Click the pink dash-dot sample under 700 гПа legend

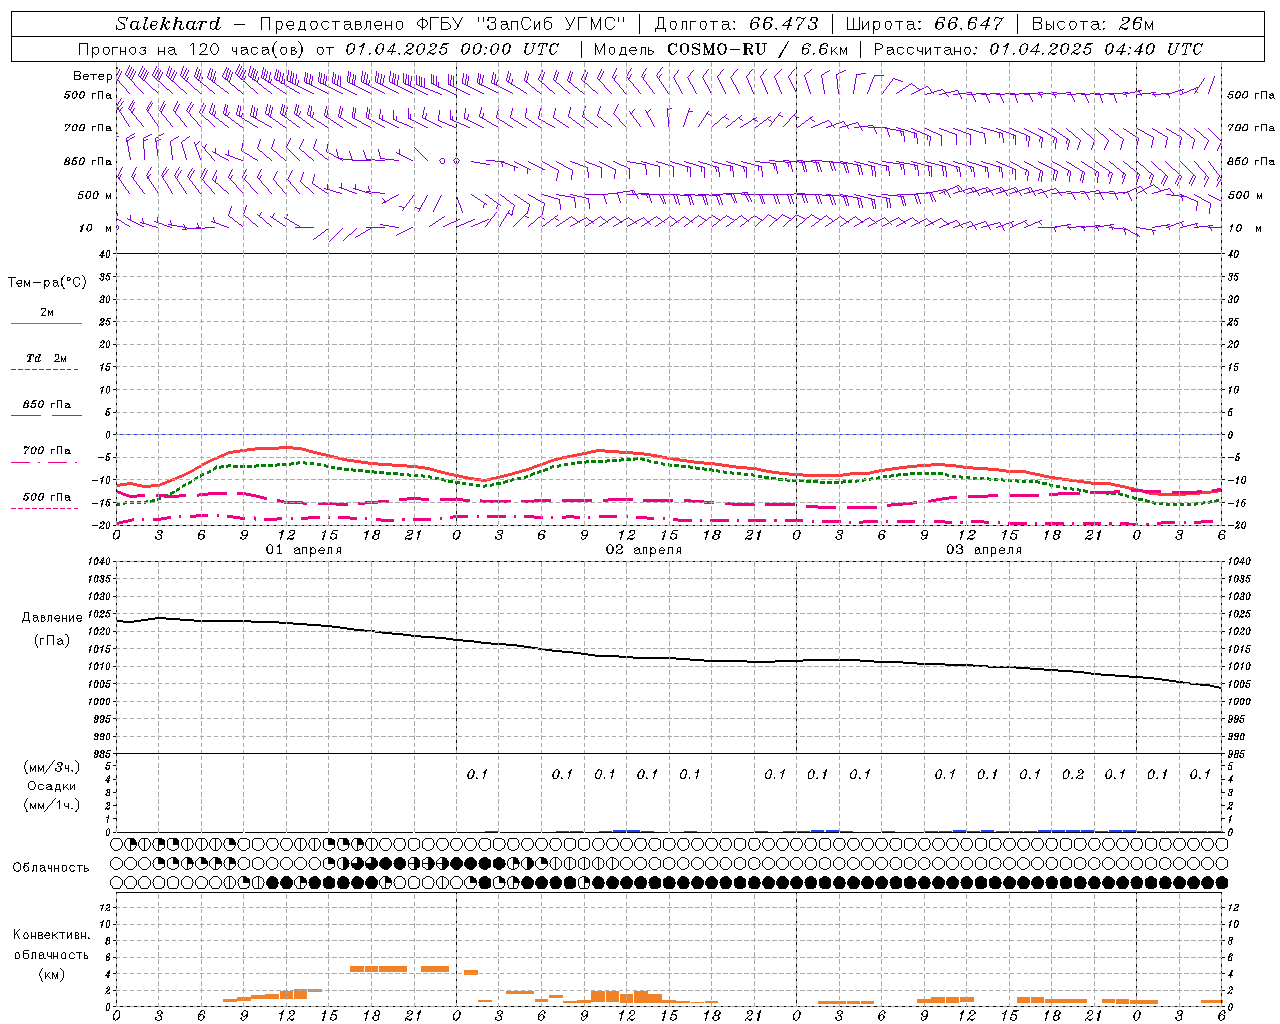[x=45, y=462]
